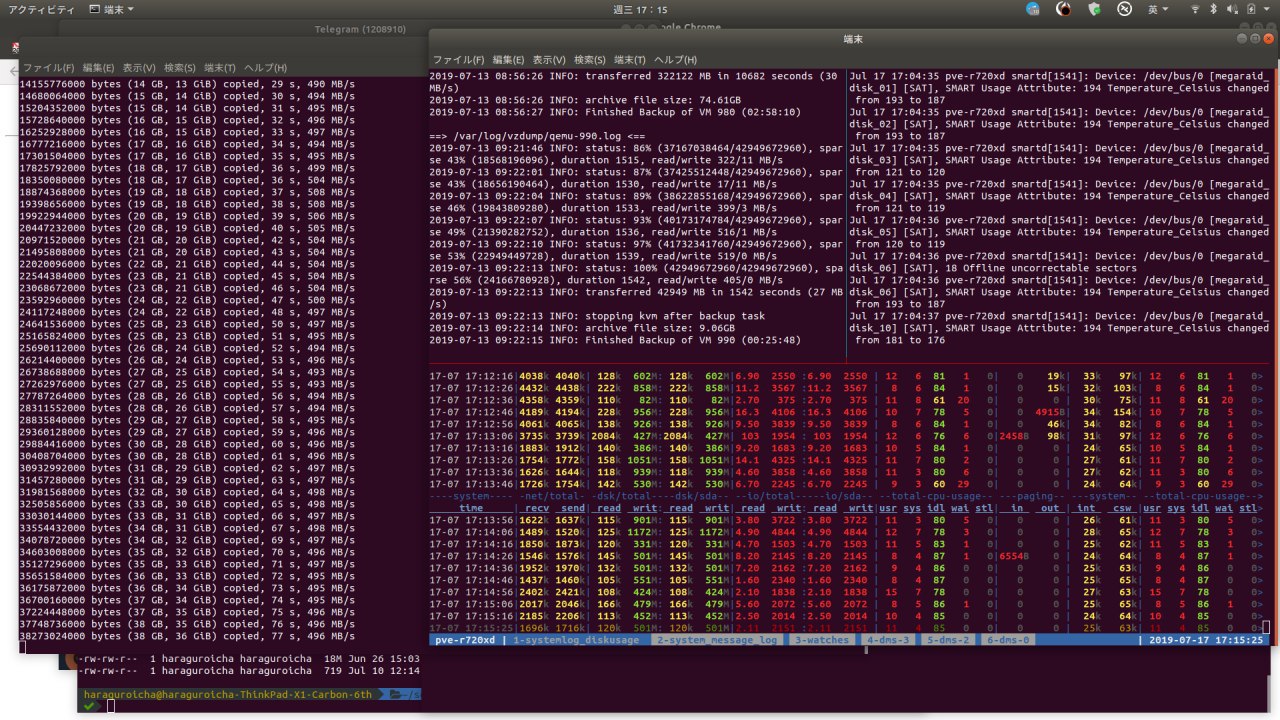Click file listing row '18M Jun 26 15:03'

250,659
